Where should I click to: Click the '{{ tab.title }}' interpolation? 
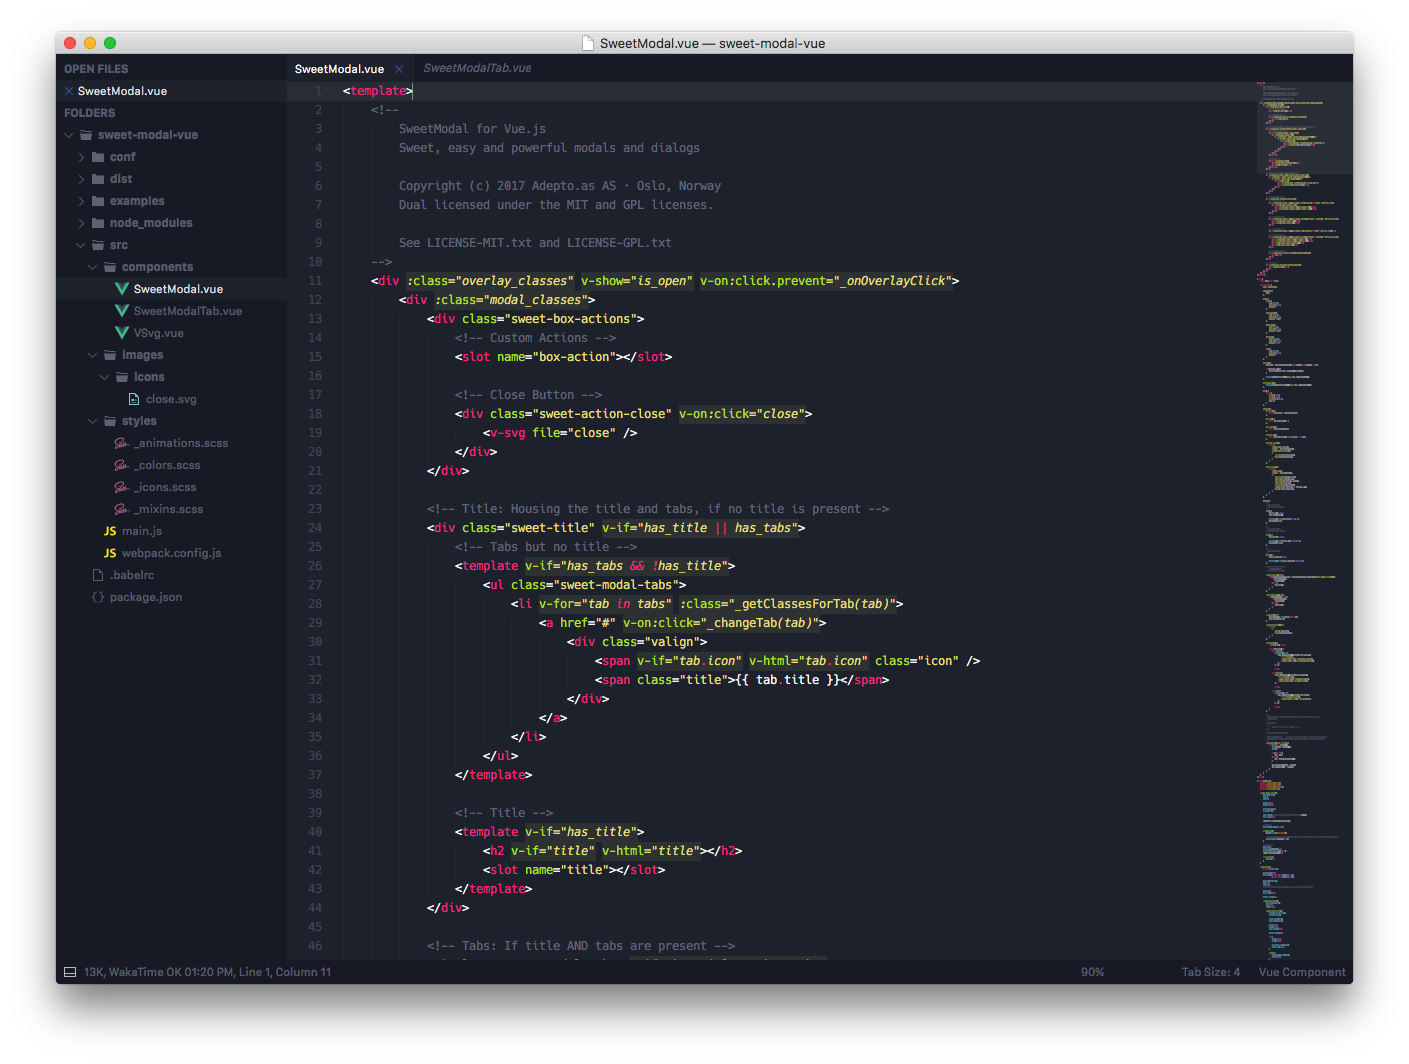(x=787, y=680)
